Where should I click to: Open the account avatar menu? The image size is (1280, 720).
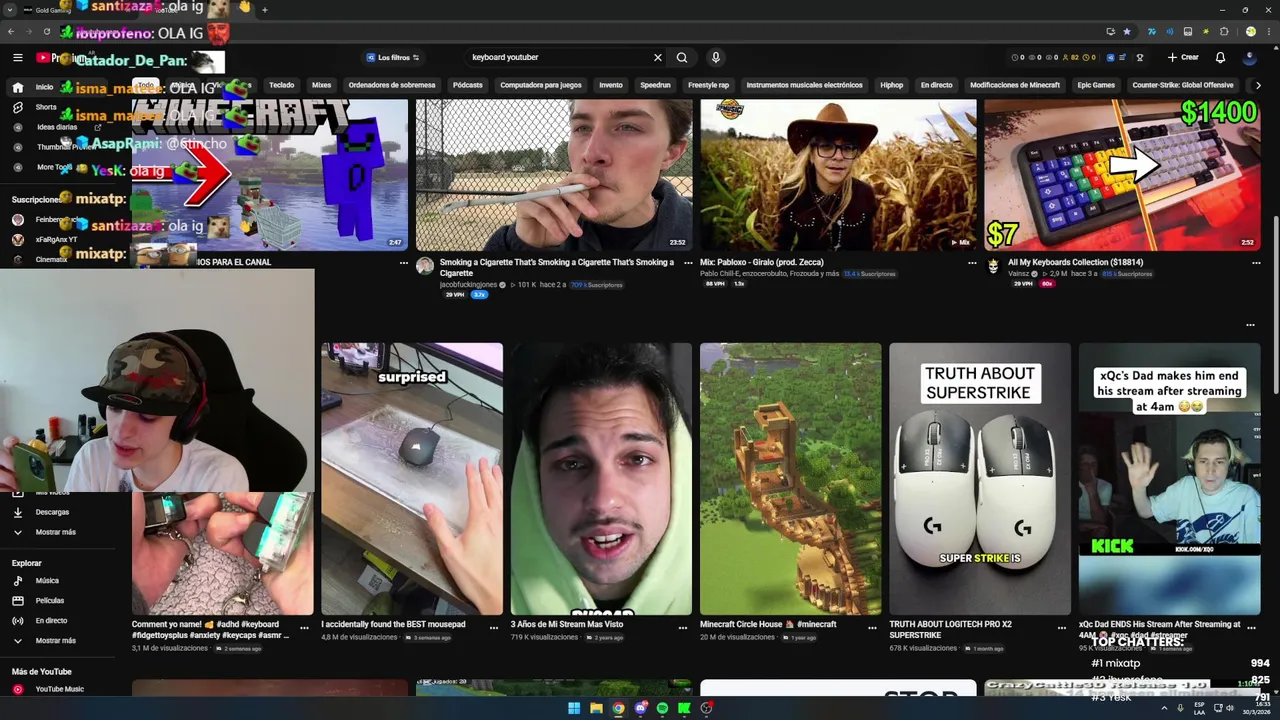point(1250,58)
